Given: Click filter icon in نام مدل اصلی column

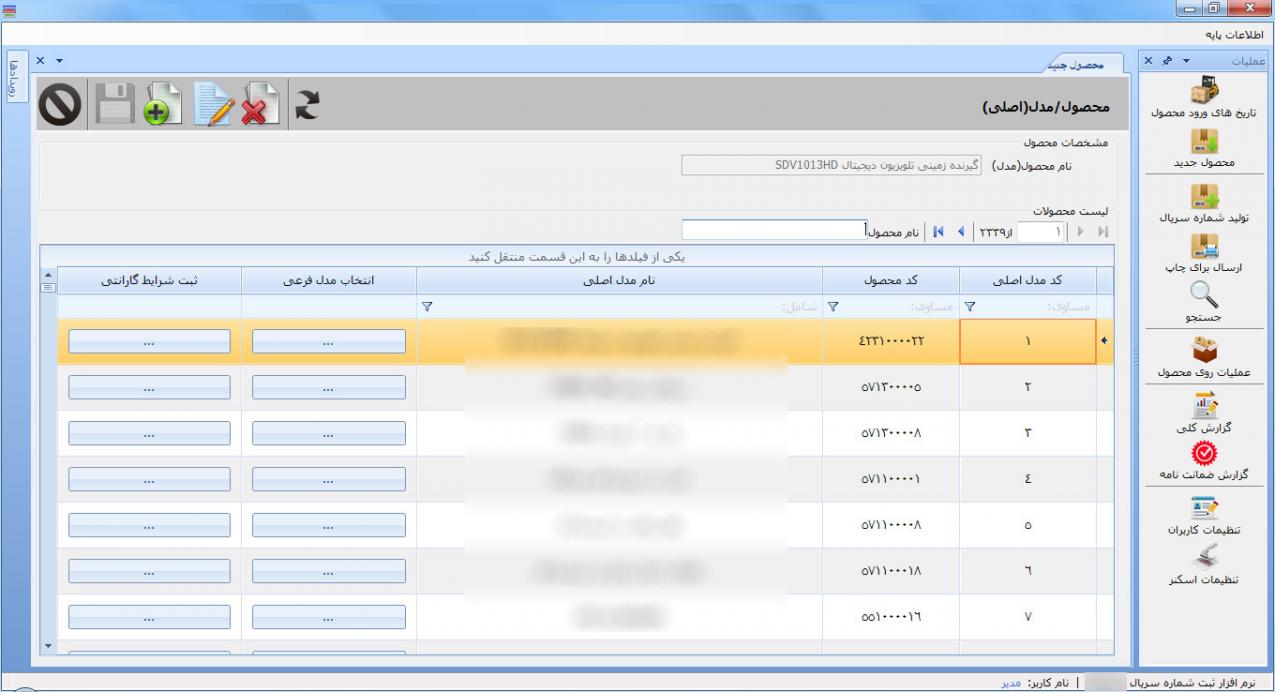Looking at the screenshot, I should point(426,308).
